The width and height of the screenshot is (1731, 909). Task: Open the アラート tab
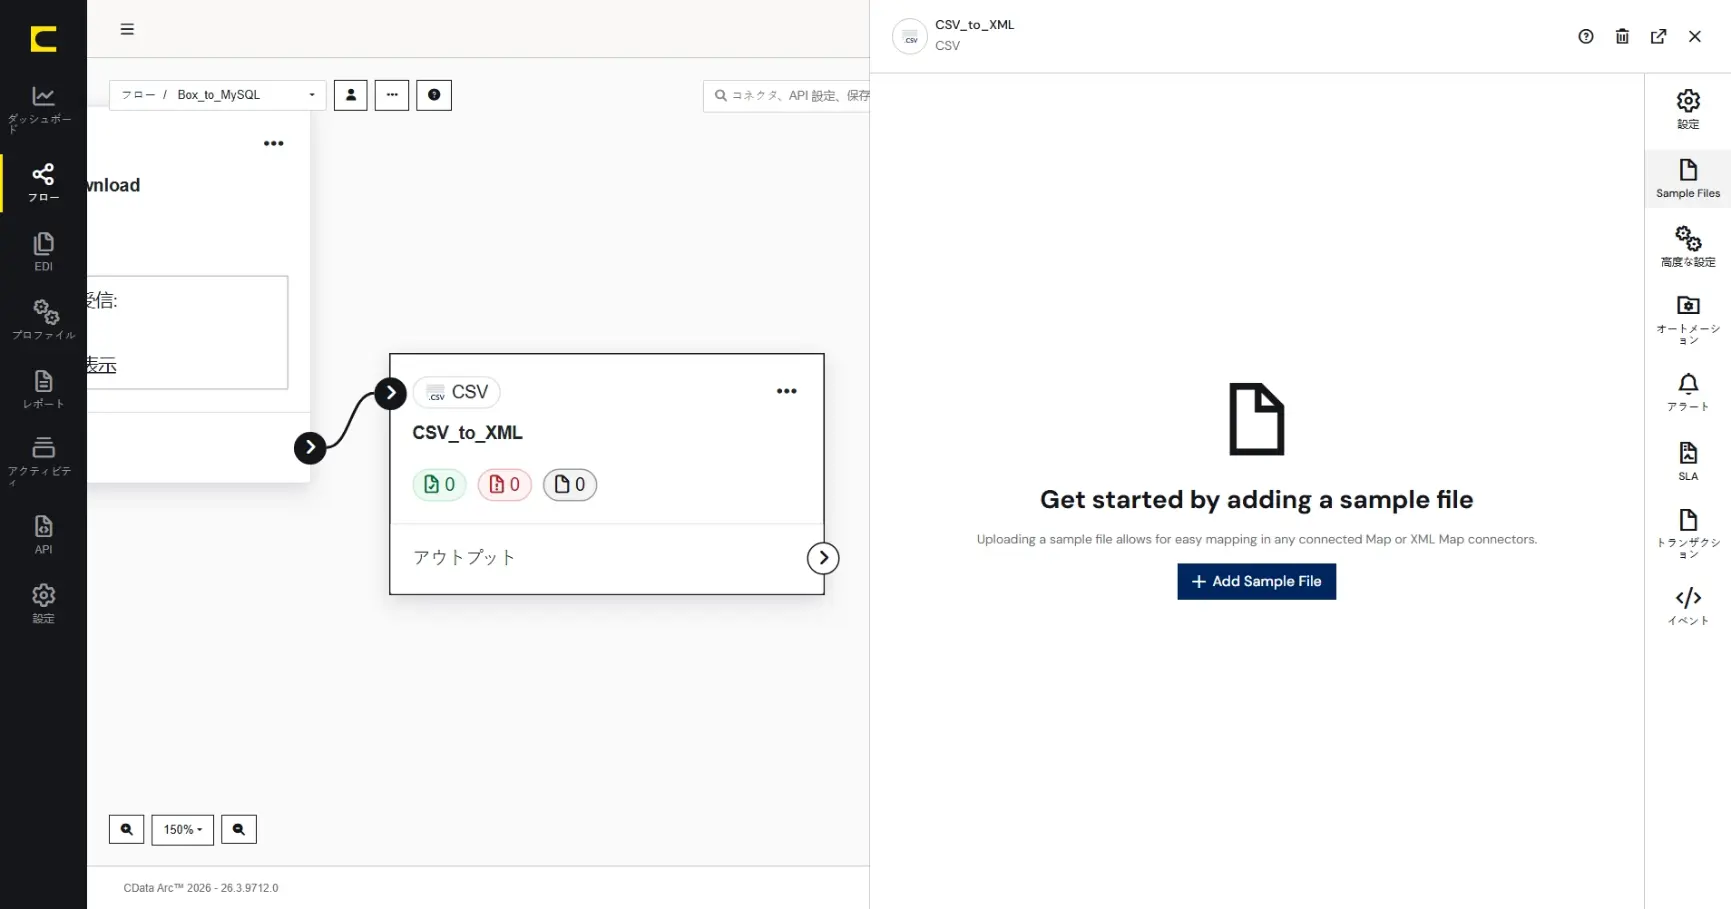pyautogui.click(x=1688, y=392)
